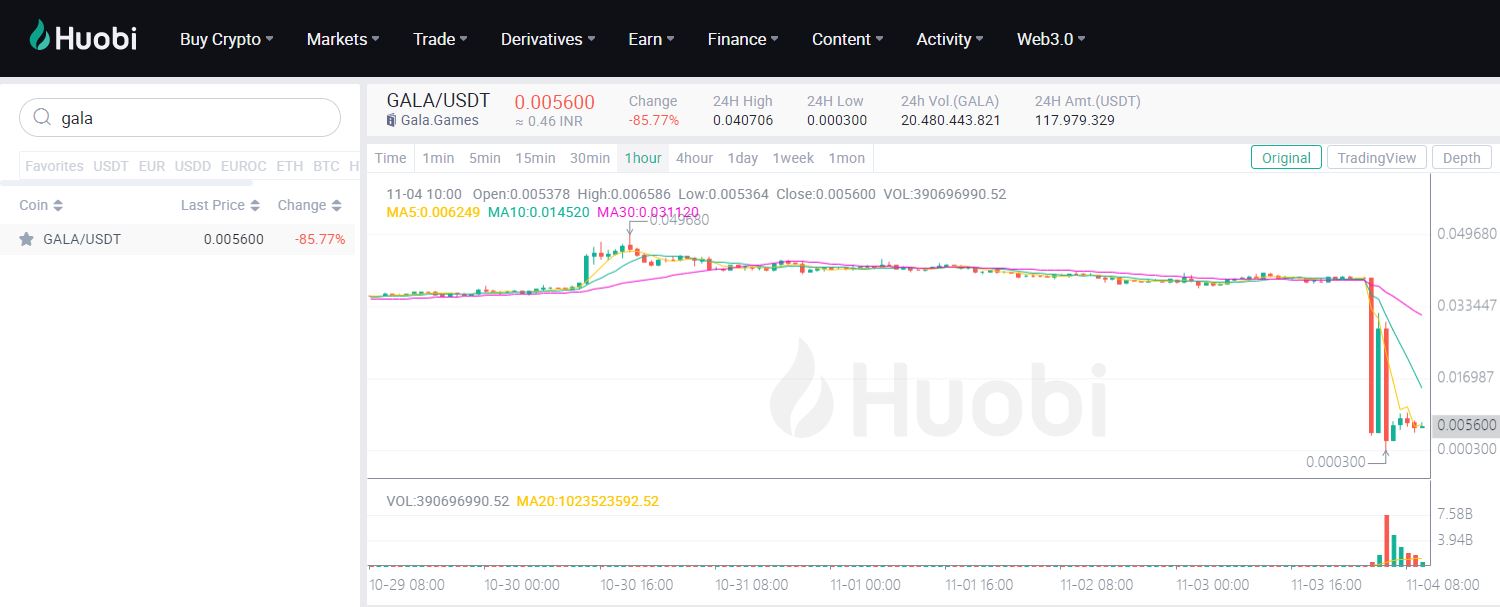Sort the coin list by Last Price
The image size is (1500, 607).
point(220,205)
